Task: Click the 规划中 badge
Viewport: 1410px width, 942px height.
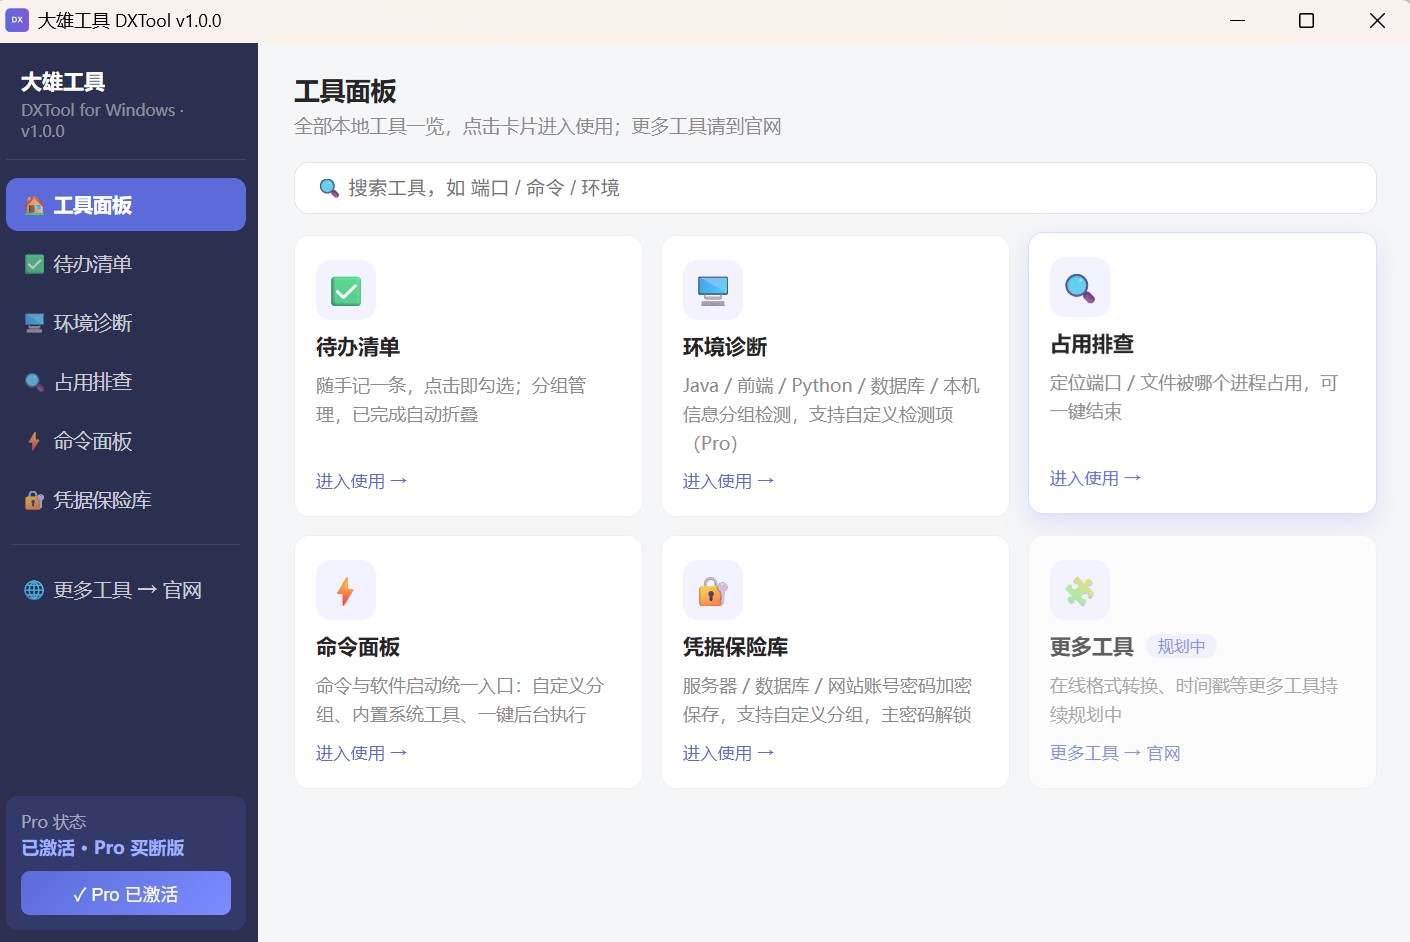Action: [1181, 646]
